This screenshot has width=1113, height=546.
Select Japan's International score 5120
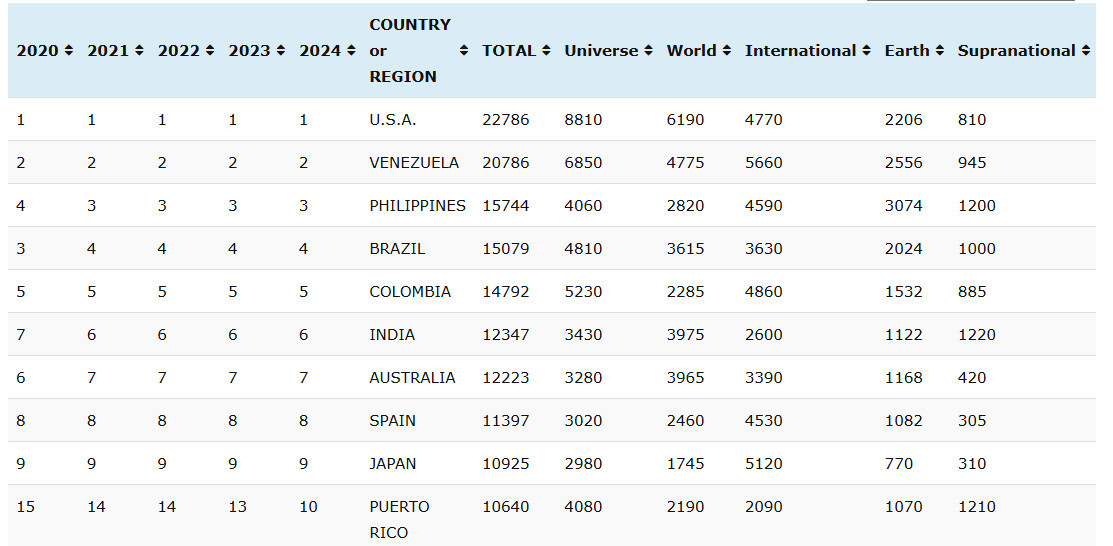click(x=763, y=464)
